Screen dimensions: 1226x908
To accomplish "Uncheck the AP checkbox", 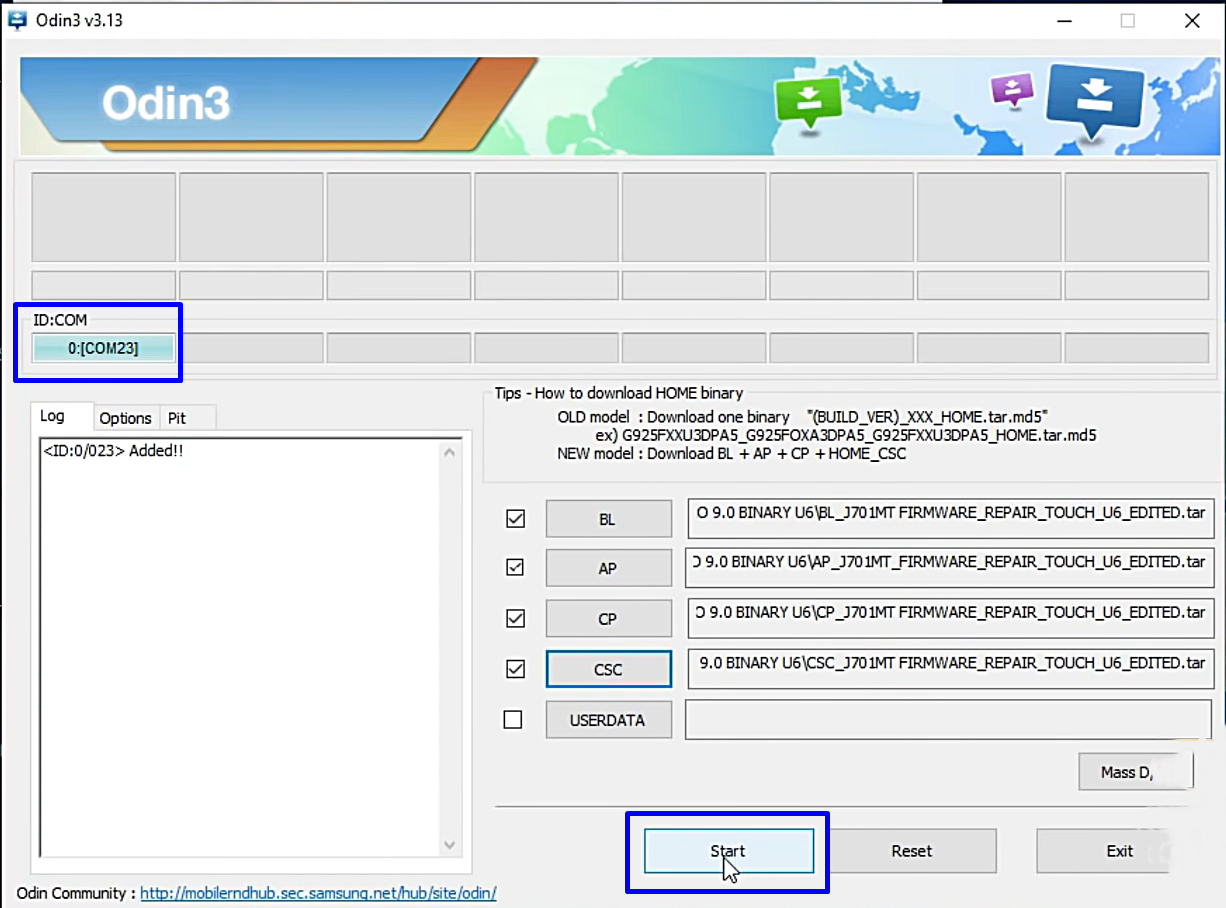I will point(515,568).
